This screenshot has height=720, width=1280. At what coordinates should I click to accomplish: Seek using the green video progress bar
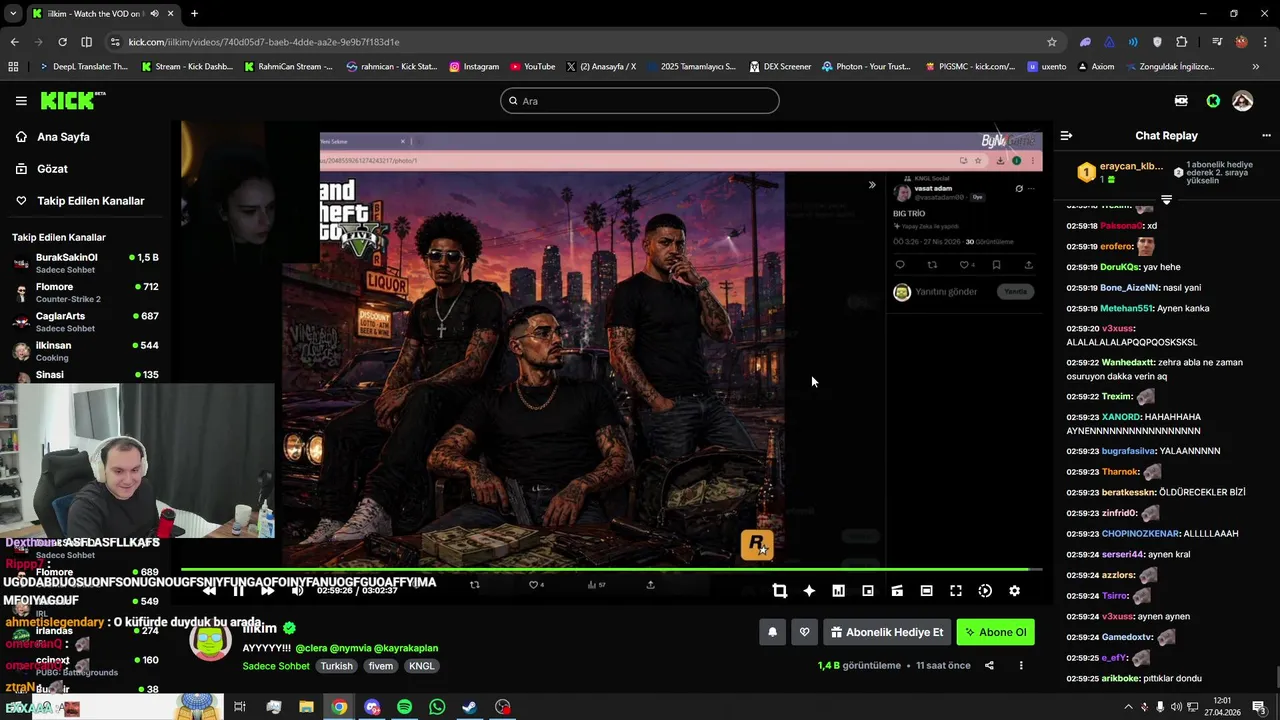coord(611,569)
